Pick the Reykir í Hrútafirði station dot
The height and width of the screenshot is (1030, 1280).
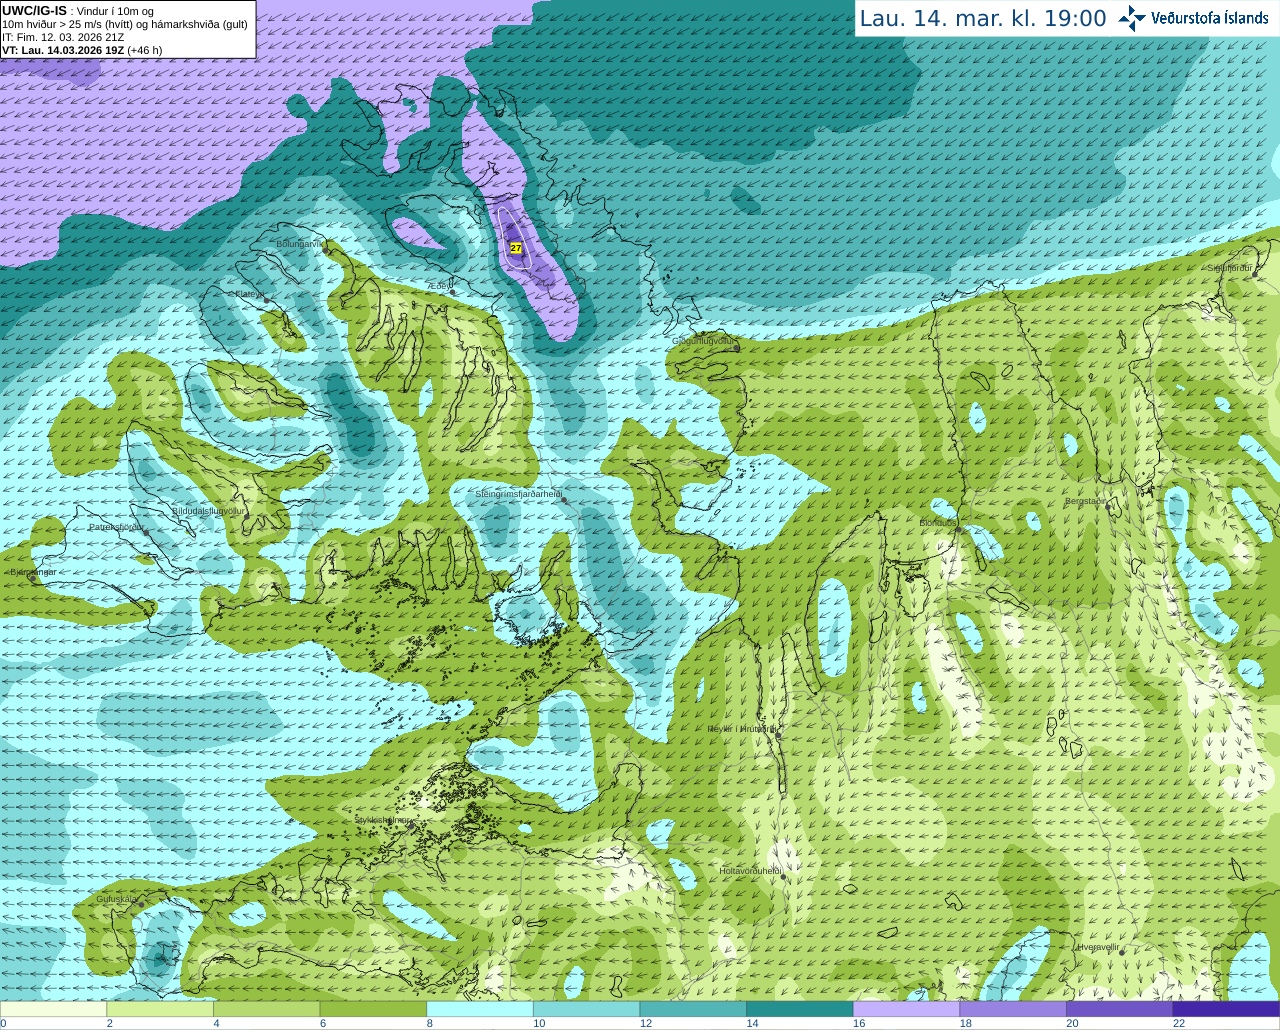(777, 735)
